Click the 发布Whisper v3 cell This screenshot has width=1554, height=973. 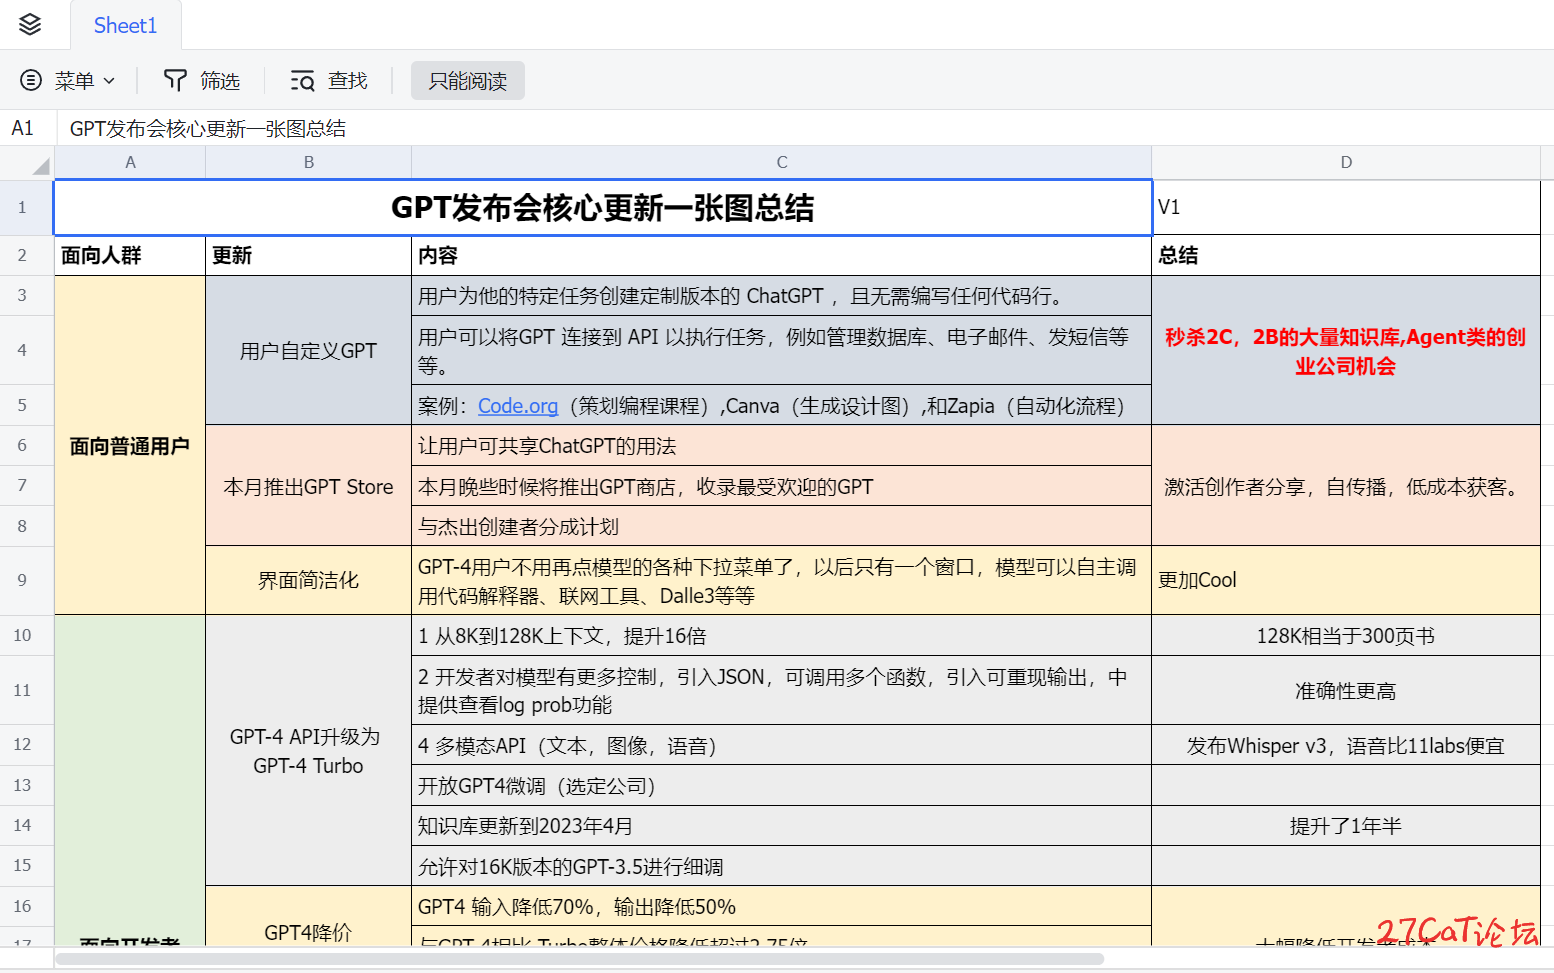point(1346,746)
